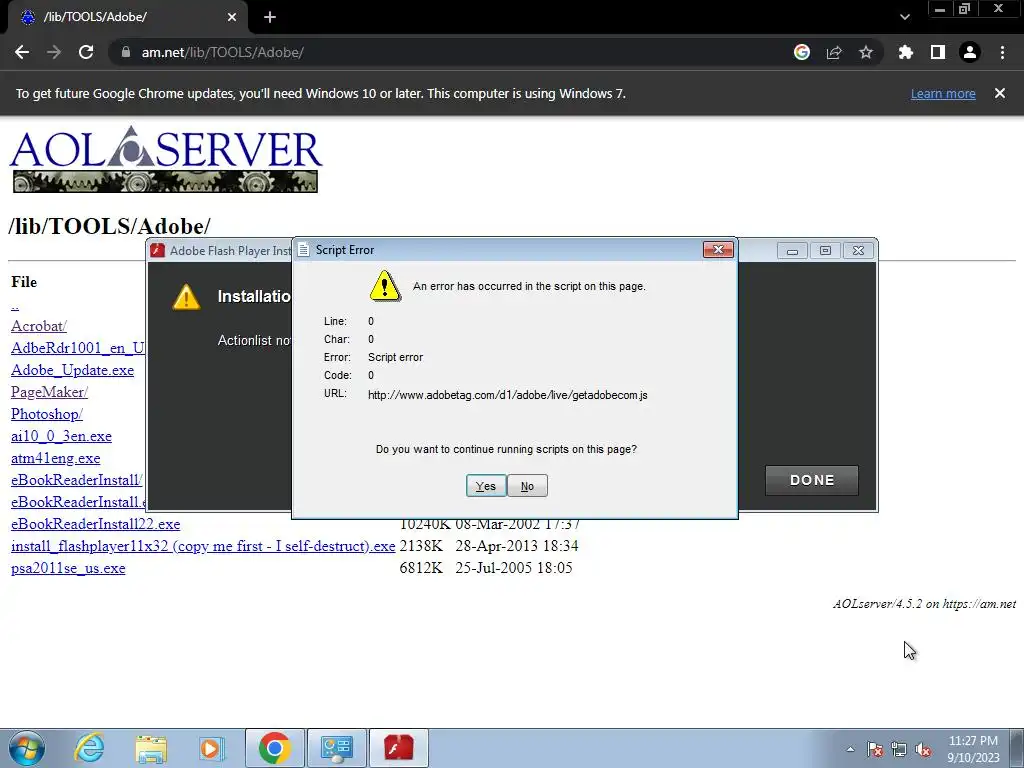Select the /lib/TOOLS/Adobe/ browser tab
Image resolution: width=1024 pixels, height=768 pixels.
[127, 17]
